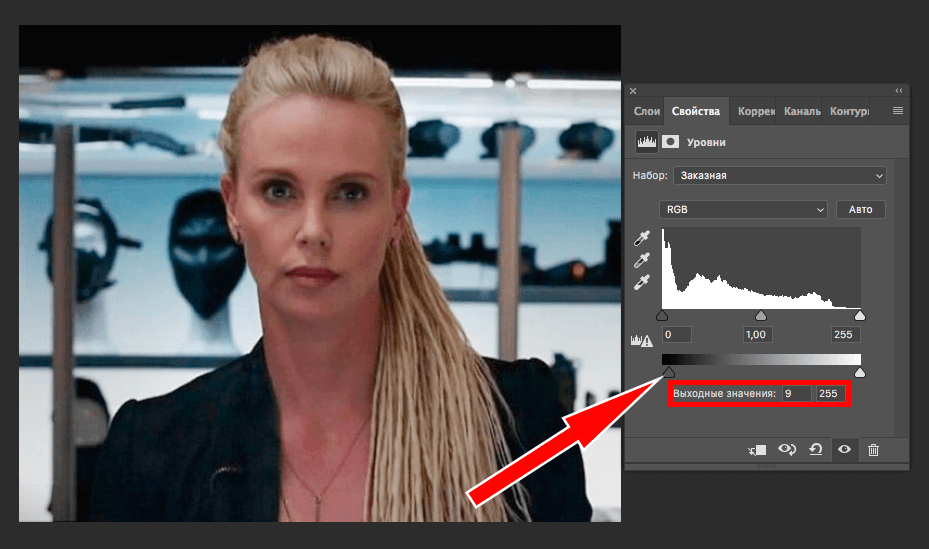Toggle clip to layer below icon
The width and height of the screenshot is (929, 549).
click(757, 450)
